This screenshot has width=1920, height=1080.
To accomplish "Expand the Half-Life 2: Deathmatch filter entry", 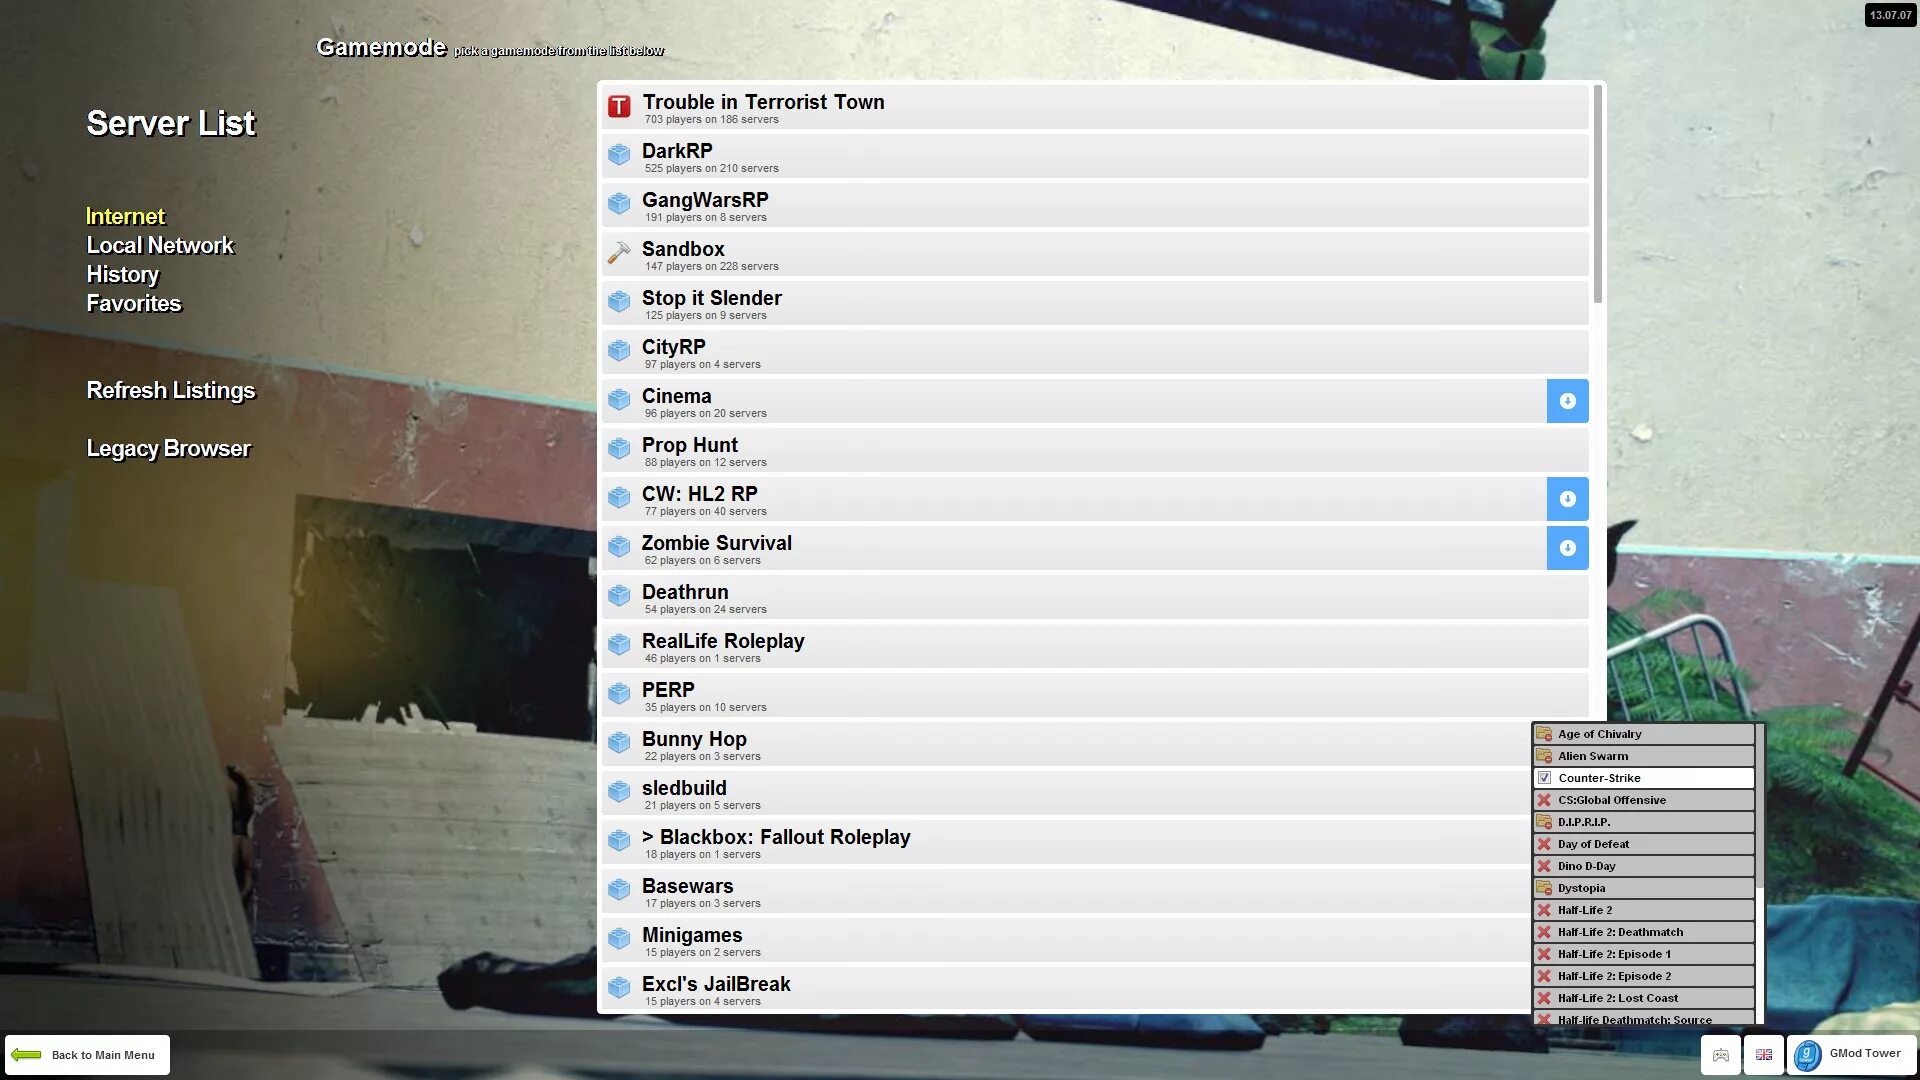I will tap(1642, 932).
